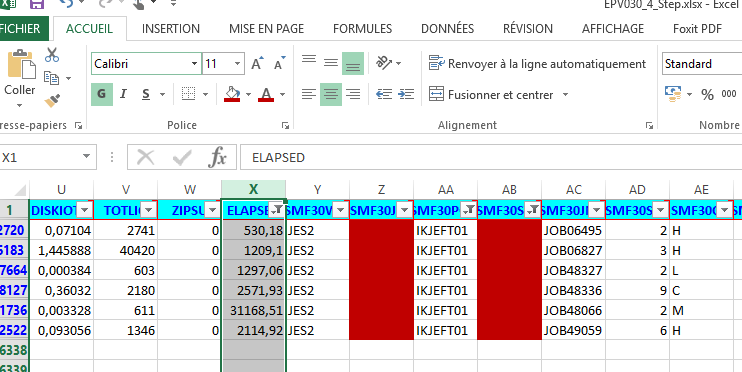Toggle bottom vertical alignment

click(x=353, y=63)
